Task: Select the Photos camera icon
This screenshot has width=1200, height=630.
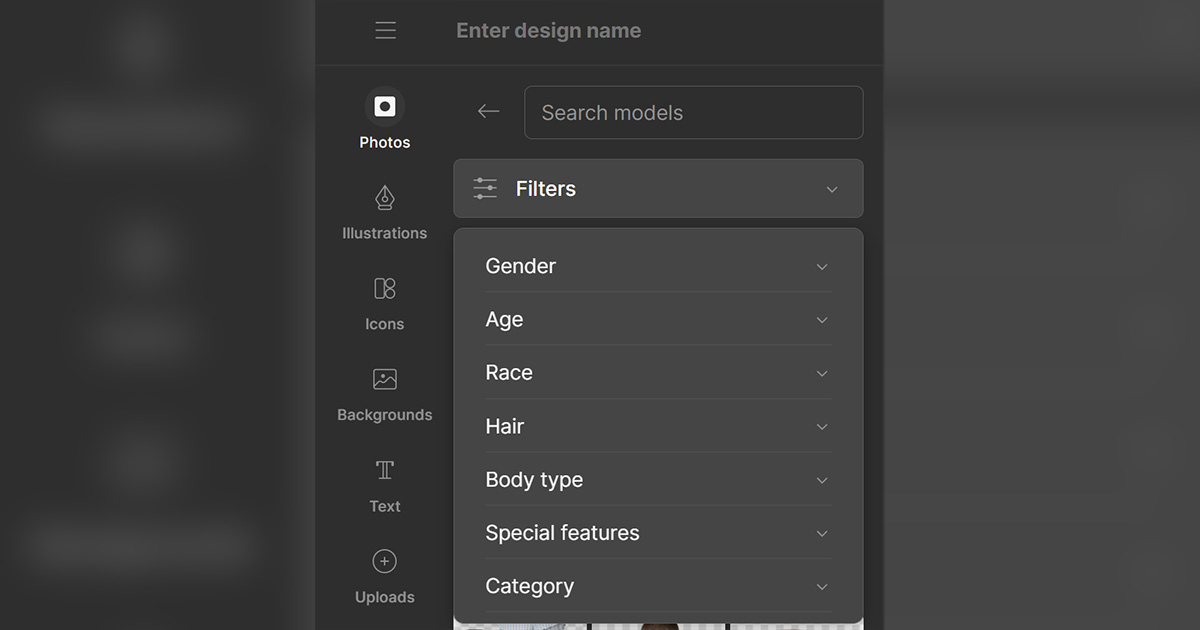Action: (385, 106)
